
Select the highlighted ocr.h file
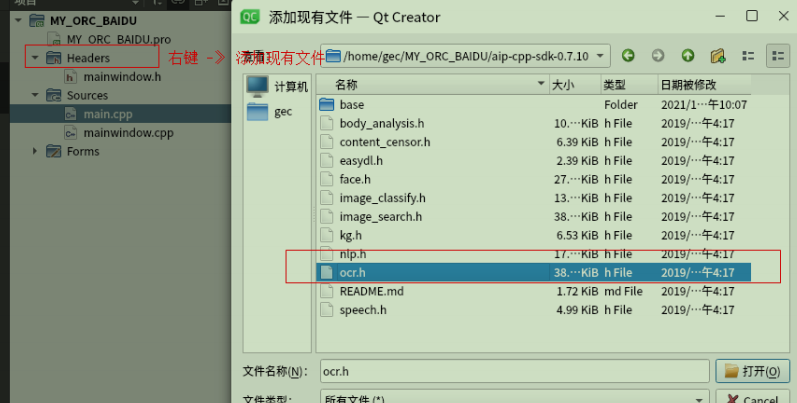point(533,272)
